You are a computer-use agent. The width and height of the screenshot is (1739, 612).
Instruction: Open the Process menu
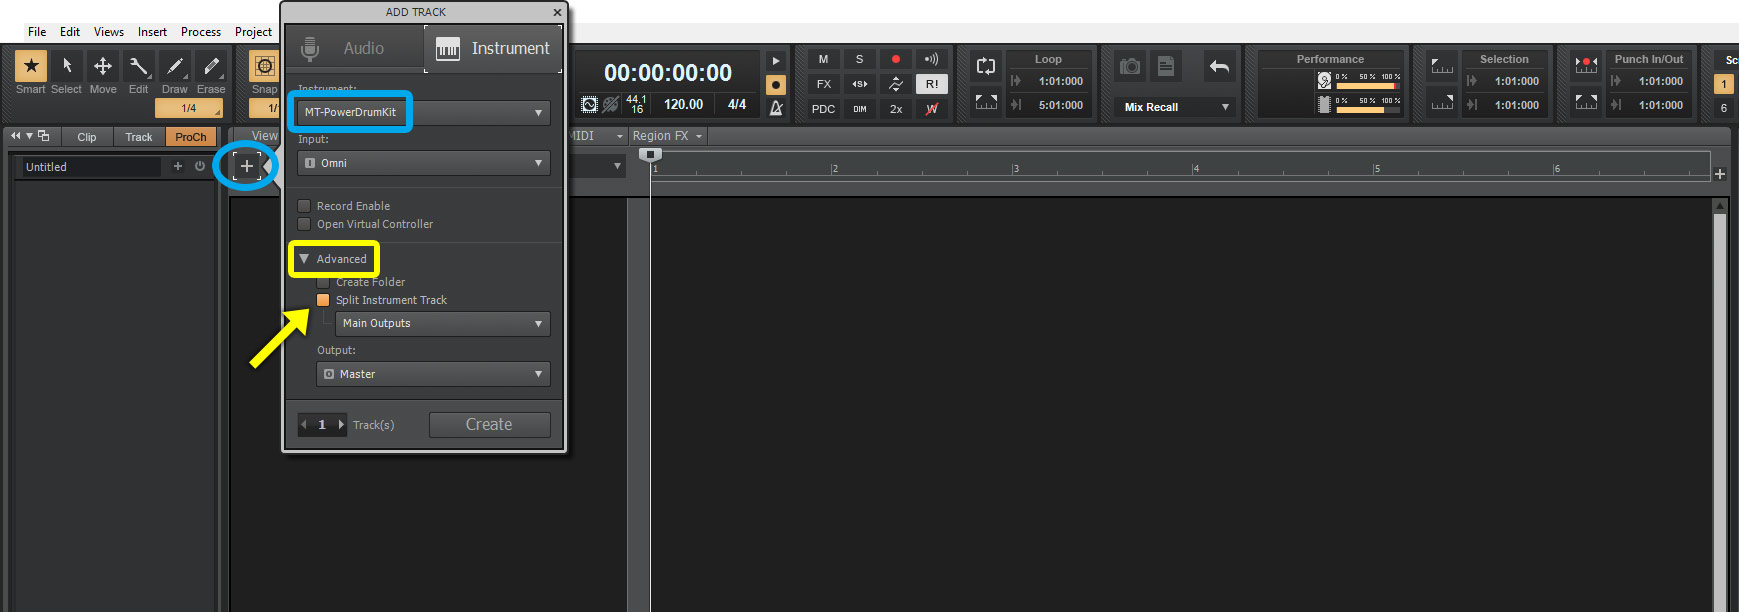(x=201, y=32)
